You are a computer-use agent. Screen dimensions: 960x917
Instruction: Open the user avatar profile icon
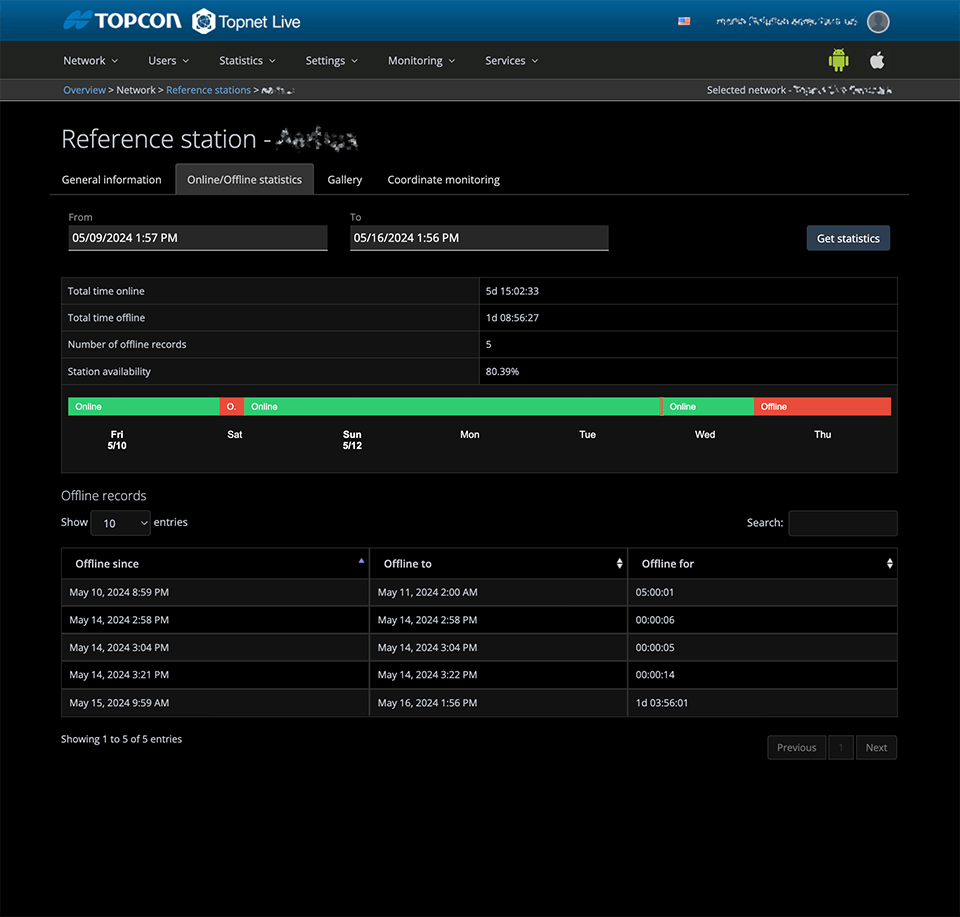[878, 21]
